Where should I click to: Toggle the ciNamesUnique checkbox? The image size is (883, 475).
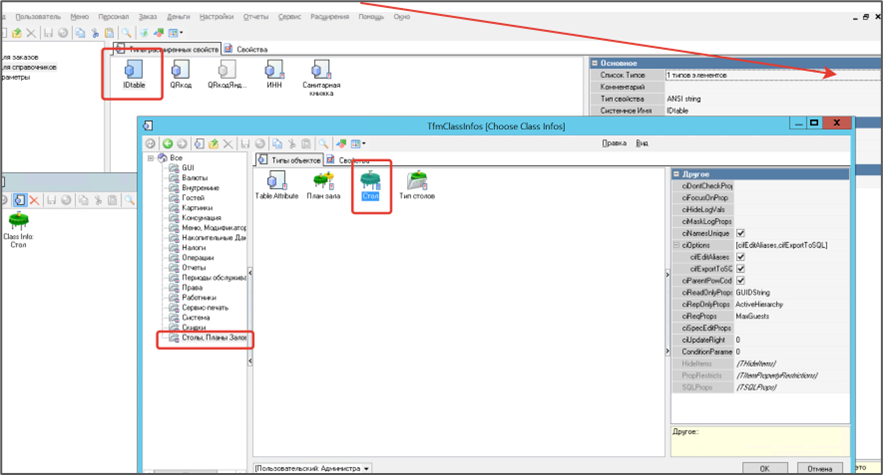[740, 233]
